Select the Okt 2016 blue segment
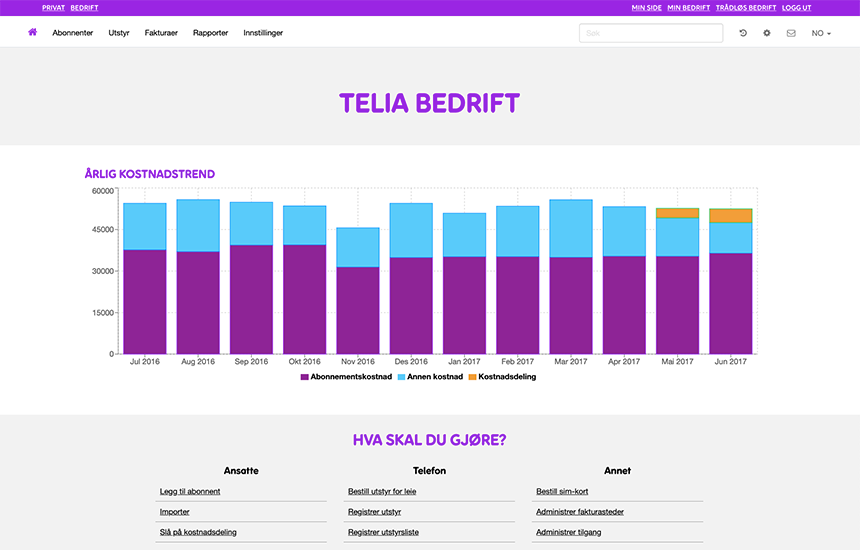Screen dimensions: 860x550 coord(304,225)
